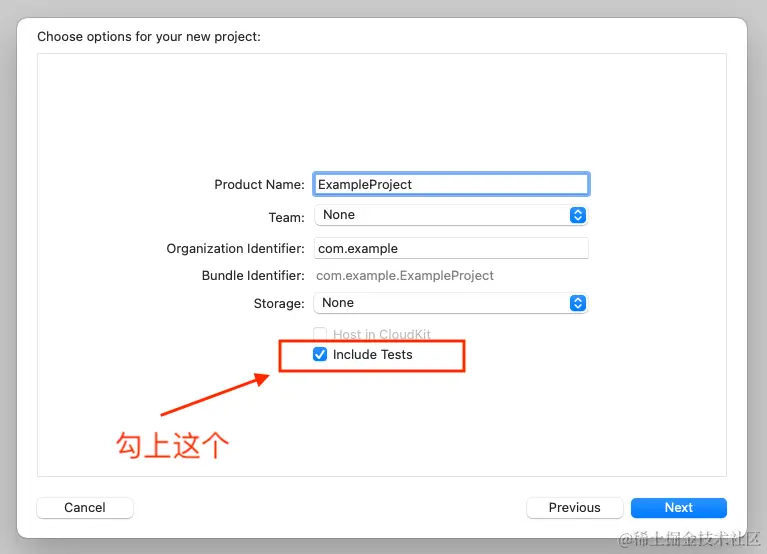This screenshot has height=554, width=767.
Task: Click the red Chinese annotation text
Action: (x=172, y=445)
